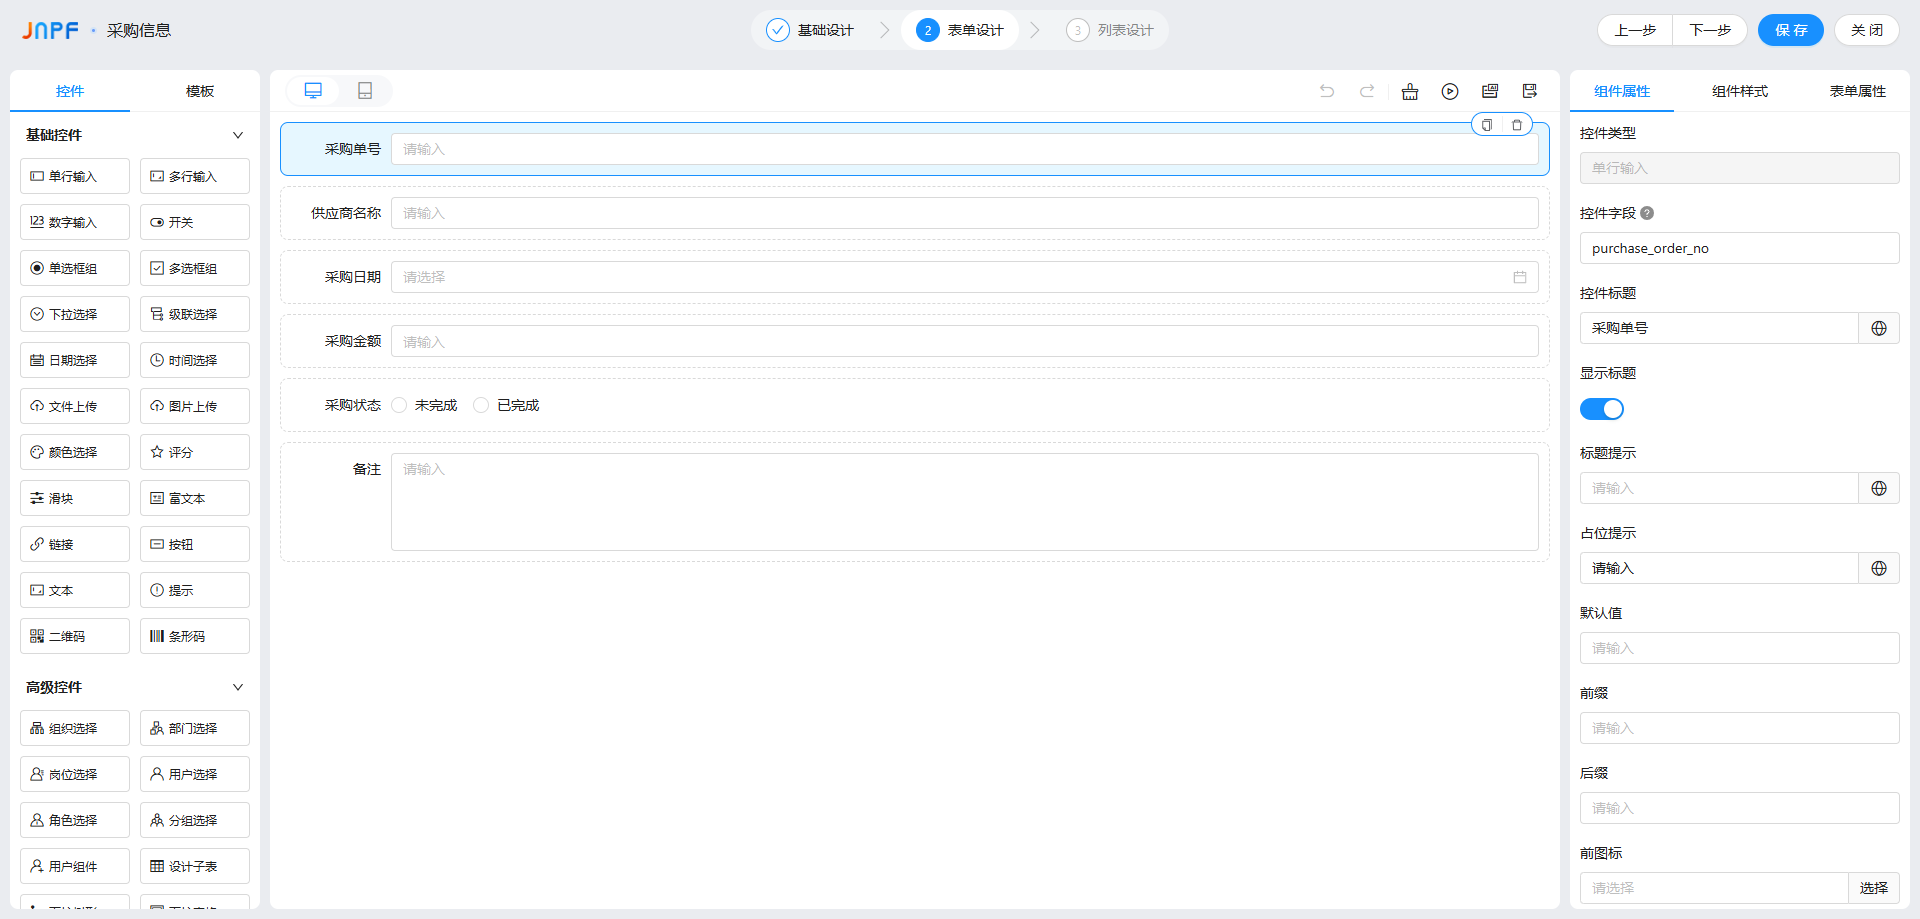
Task: Open the 采购日期 date picker field
Action: point(965,277)
